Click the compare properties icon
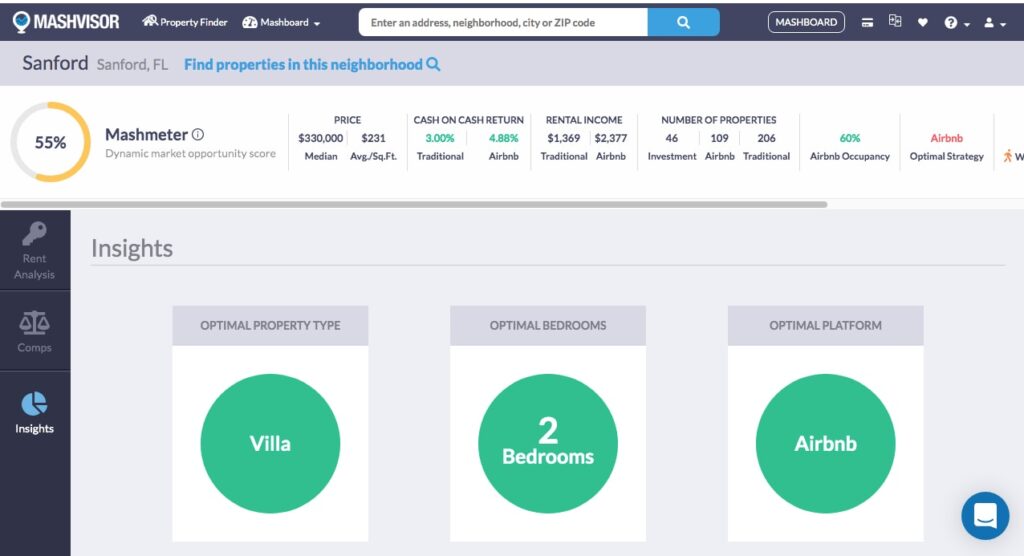1024x556 pixels. (895, 21)
